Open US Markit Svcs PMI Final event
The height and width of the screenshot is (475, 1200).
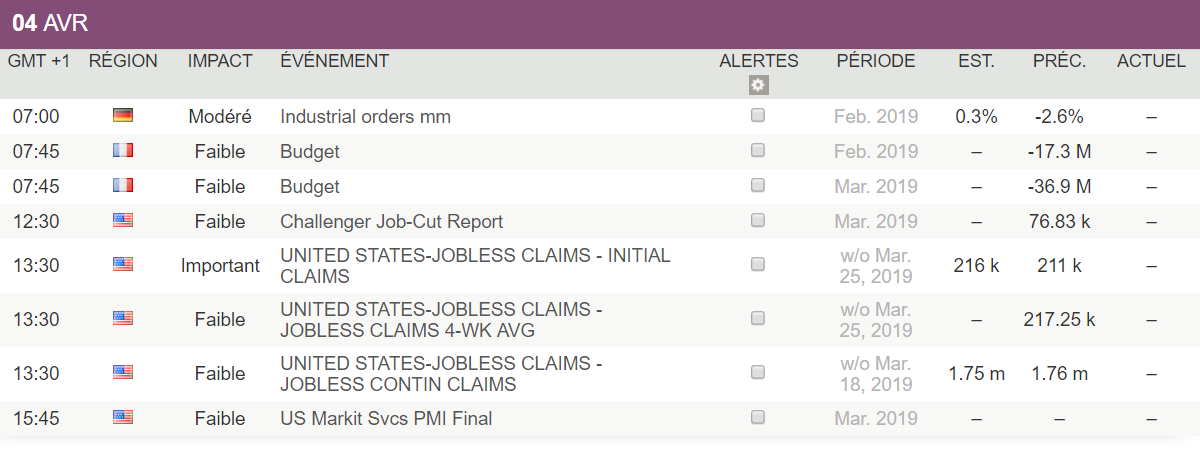pyautogui.click(x=386, y=419)
